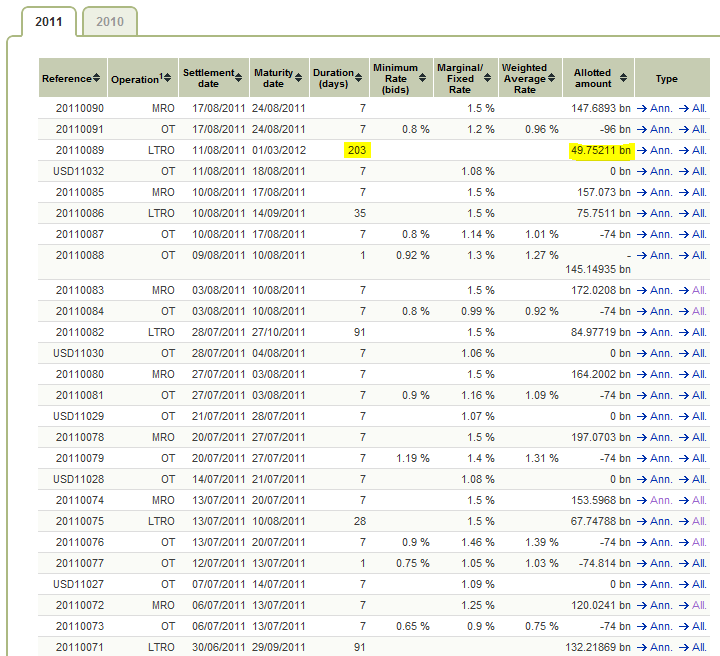Sort by Settlement date arrows

[238, 78]
